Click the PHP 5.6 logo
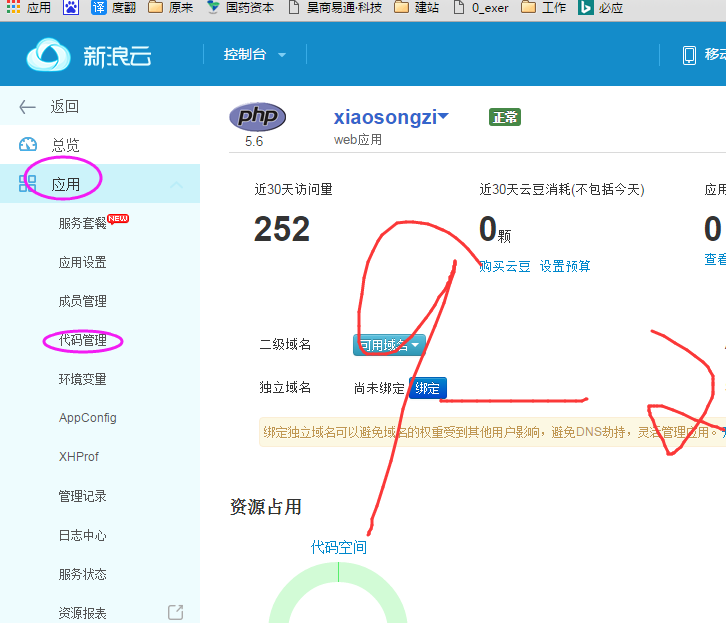726x623 pixels. point(257,117)
